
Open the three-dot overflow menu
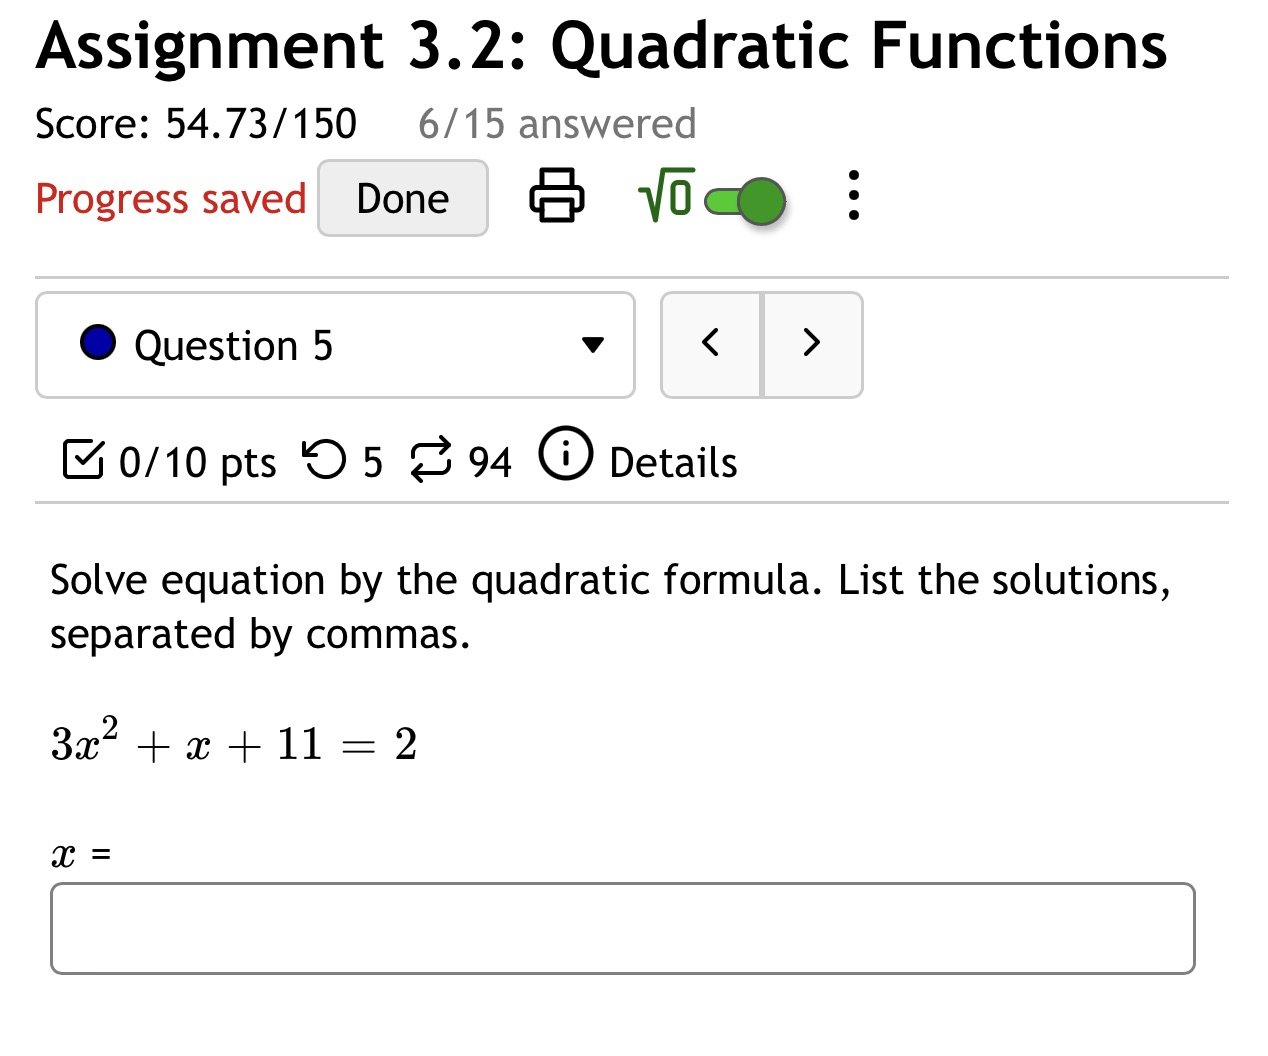tap(853, 197)
